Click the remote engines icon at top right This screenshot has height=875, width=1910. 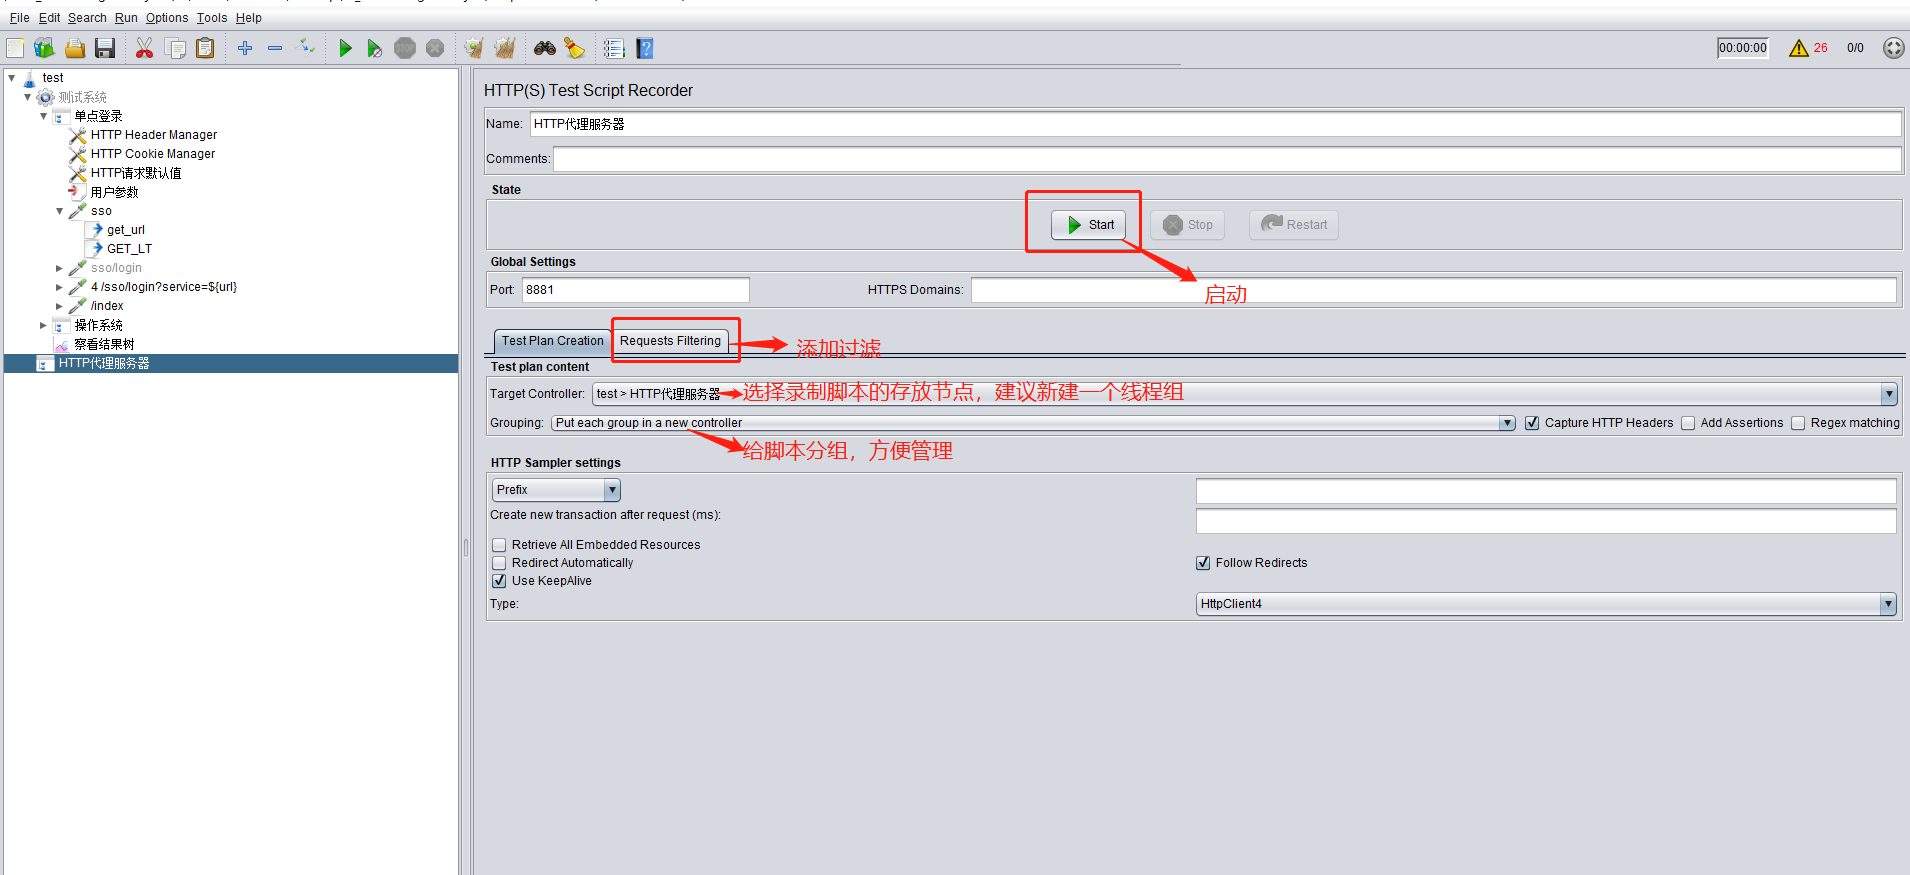point(1894,48)
